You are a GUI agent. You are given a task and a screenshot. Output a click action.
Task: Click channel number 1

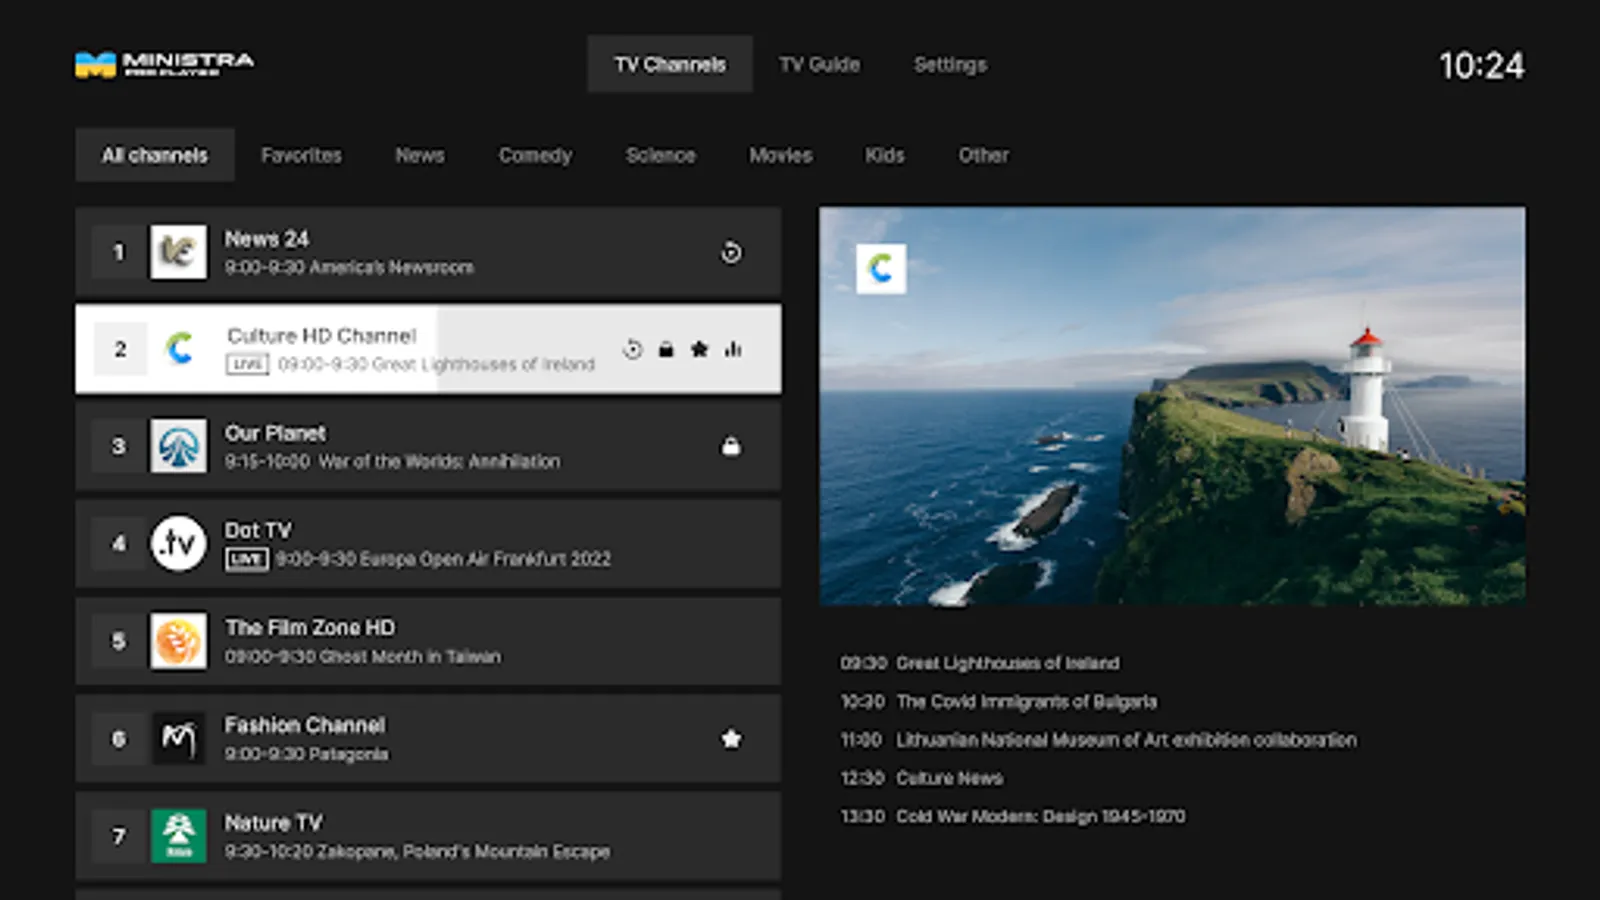click(x=118, y=252)
